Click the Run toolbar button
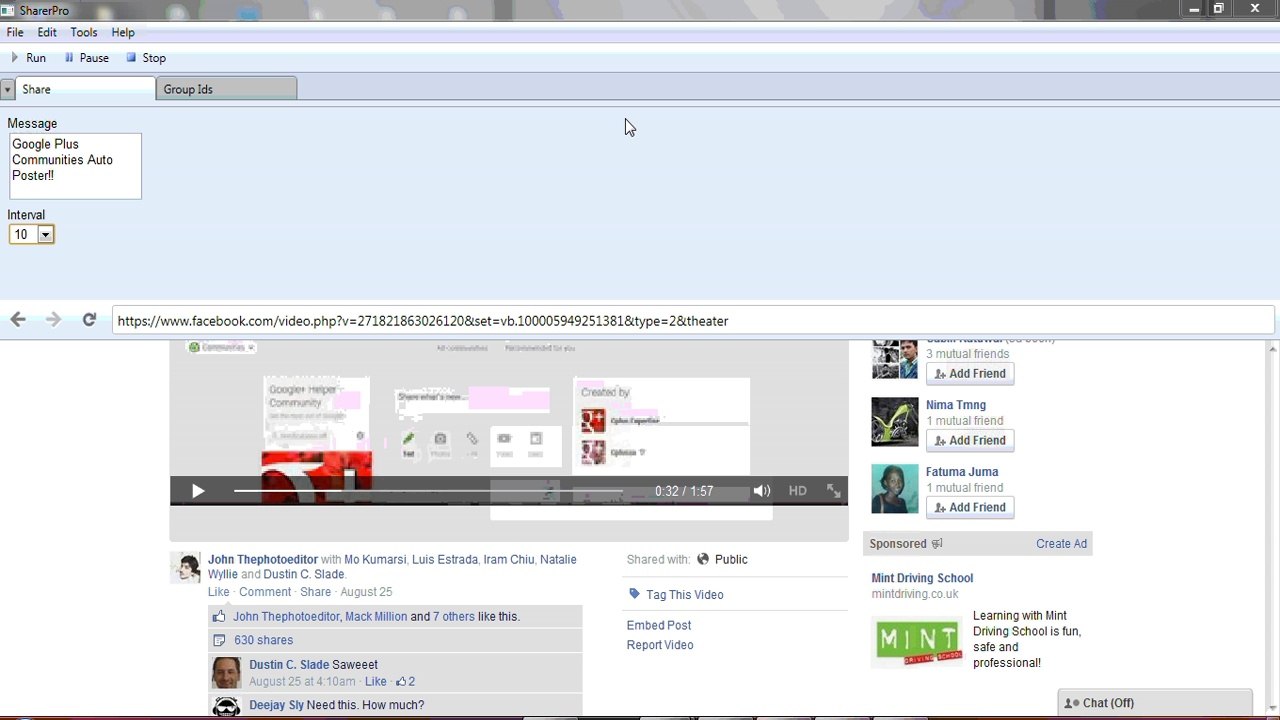Screen dimensions: 1280x720 click(28, 58)
